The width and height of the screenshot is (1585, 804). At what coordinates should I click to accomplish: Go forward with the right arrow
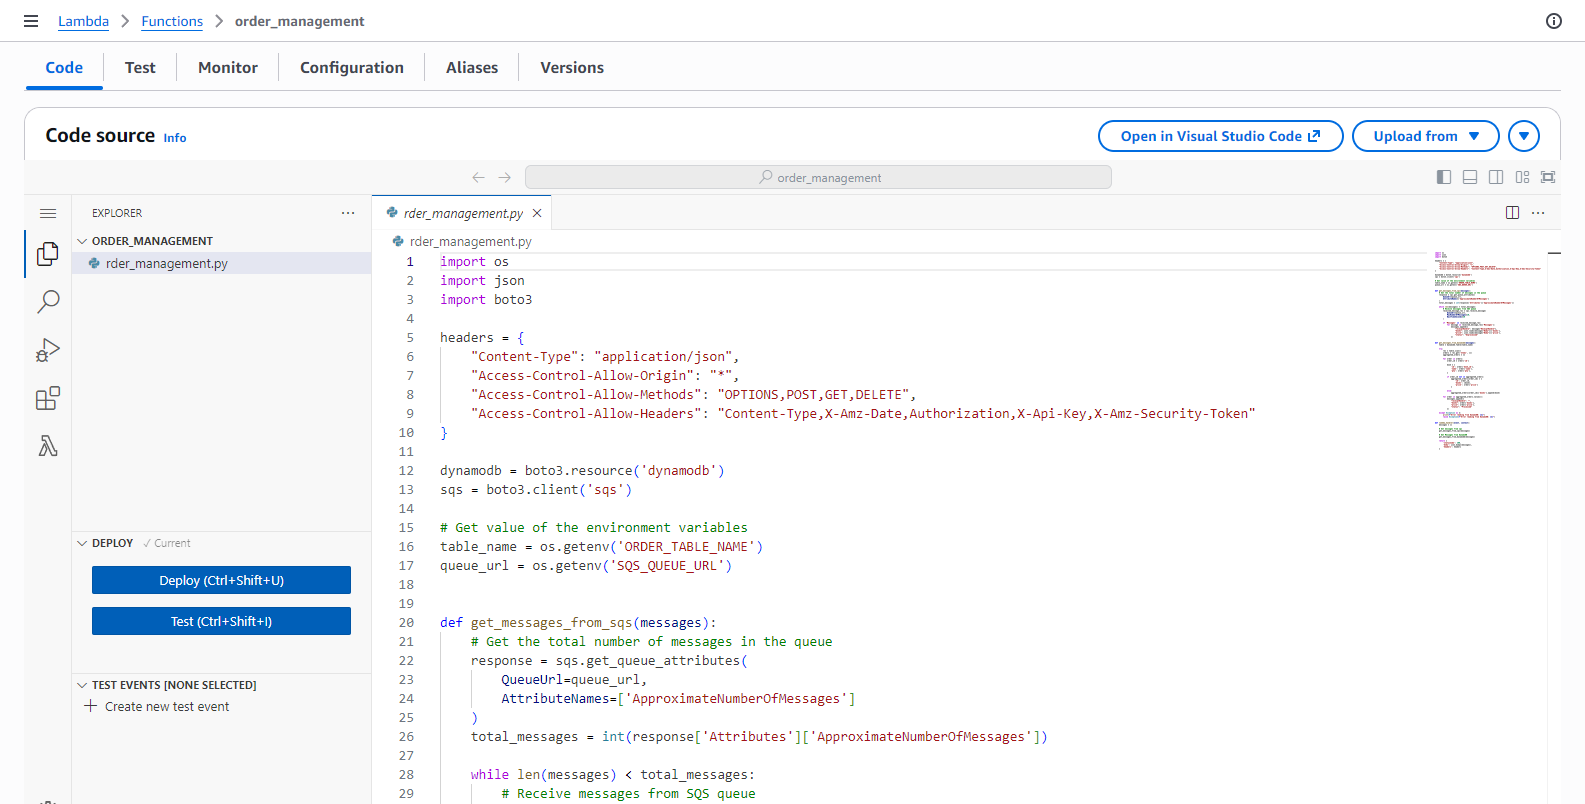point(505,177)
